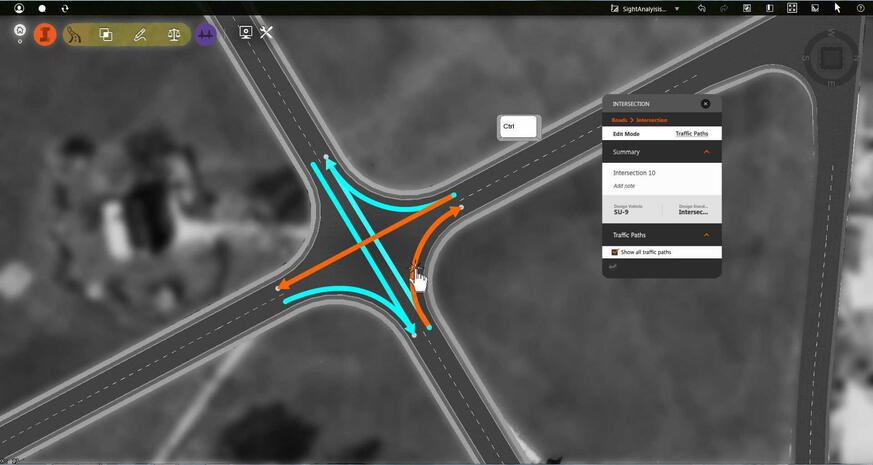Screen dimensions: 873x465
Task: Open the wrench settings and utilities tool
Action: [x=267, y=33]
